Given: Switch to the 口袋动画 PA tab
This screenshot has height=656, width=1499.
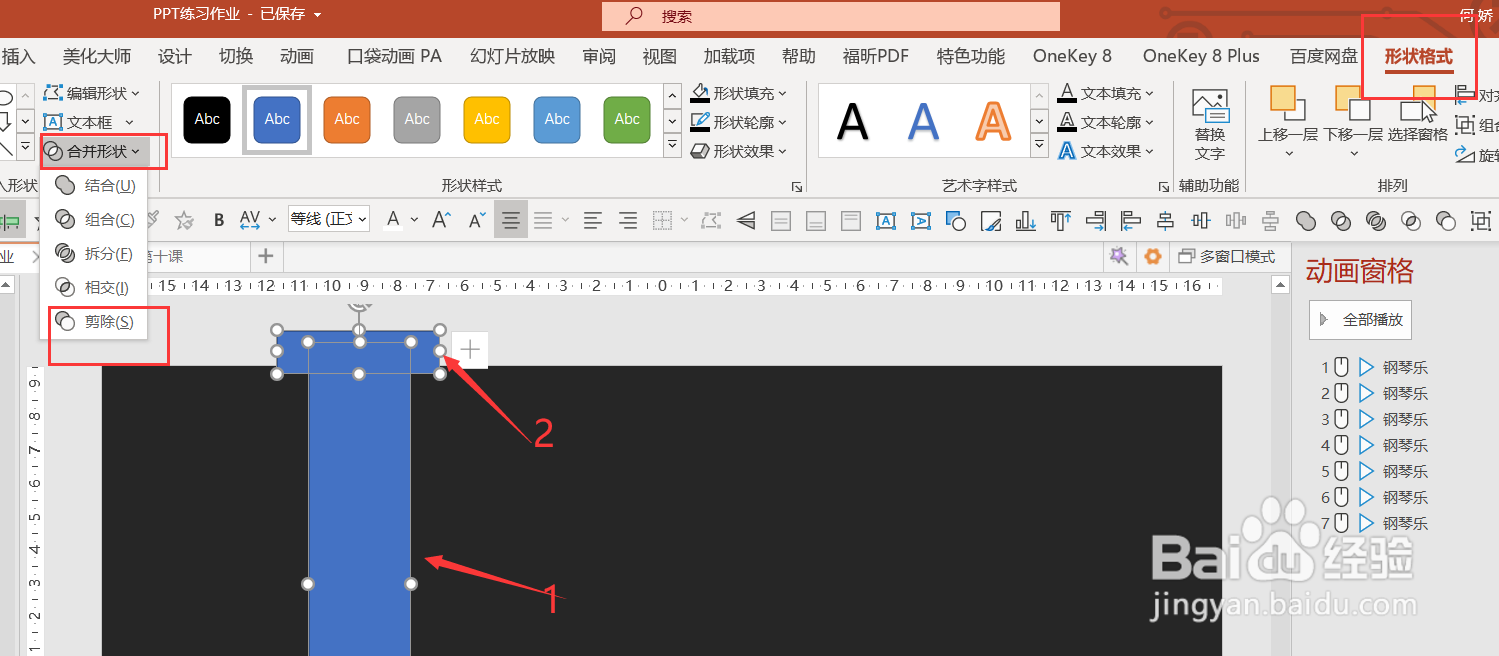Looking at the screenshot, I should (x=394, y=56).
